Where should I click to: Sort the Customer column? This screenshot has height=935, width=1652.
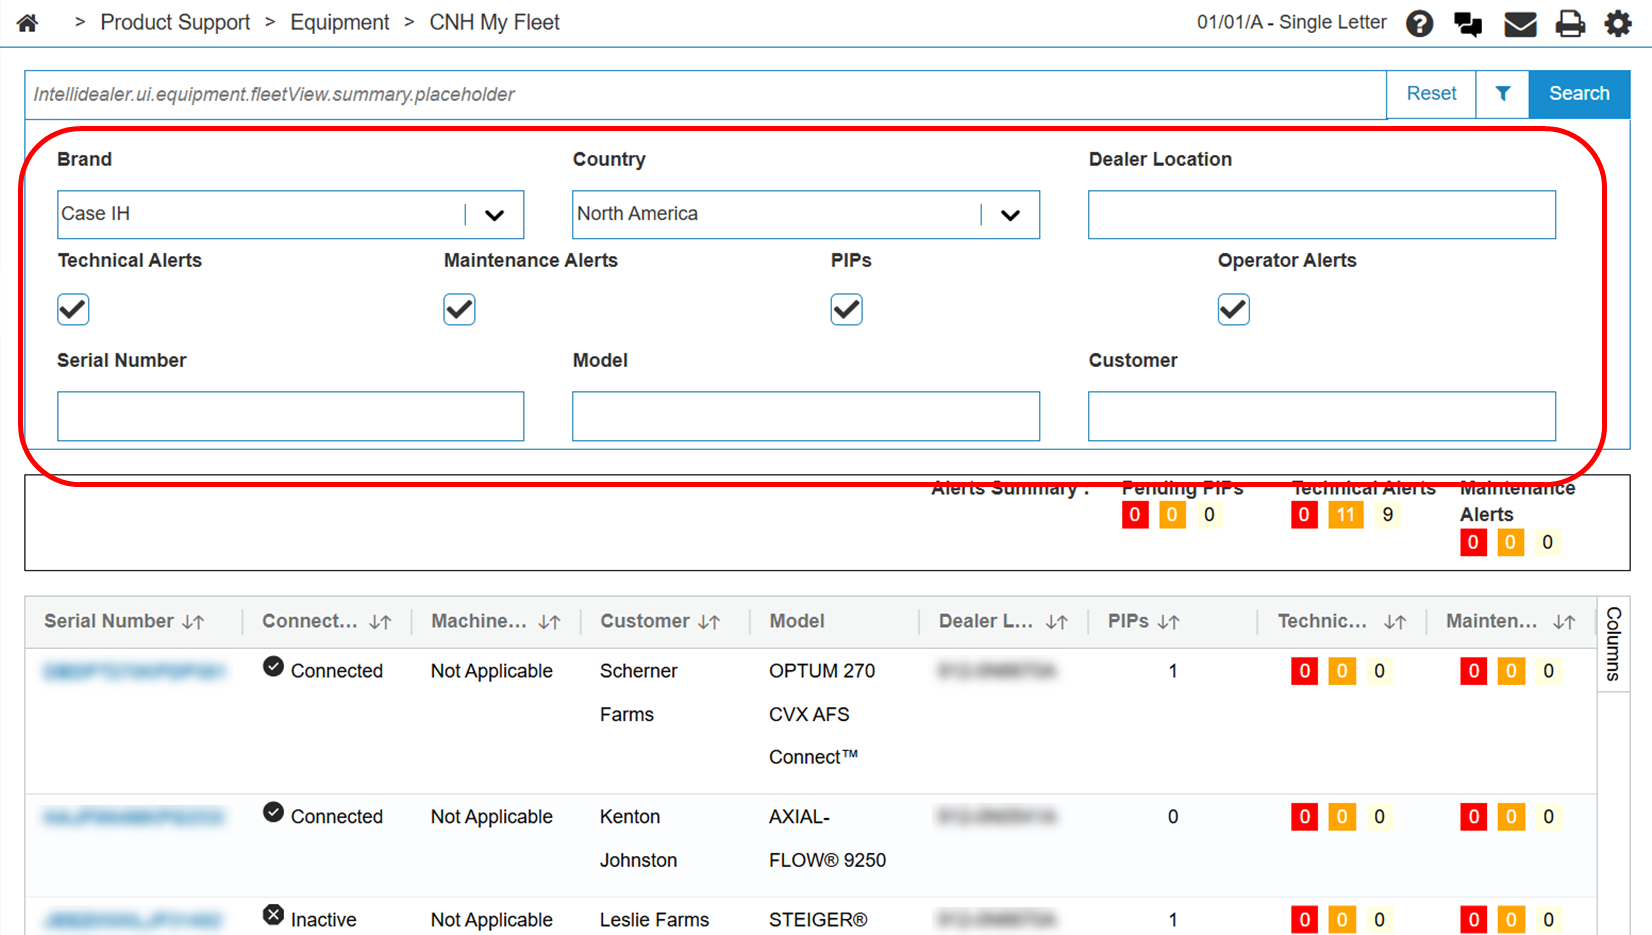click(709, 622)
